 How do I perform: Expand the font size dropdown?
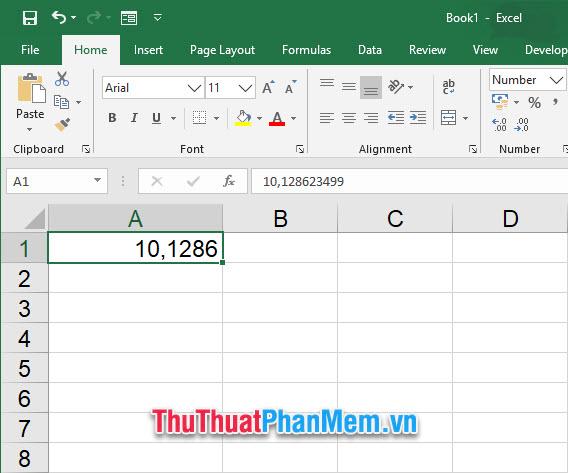pos(245,88)
